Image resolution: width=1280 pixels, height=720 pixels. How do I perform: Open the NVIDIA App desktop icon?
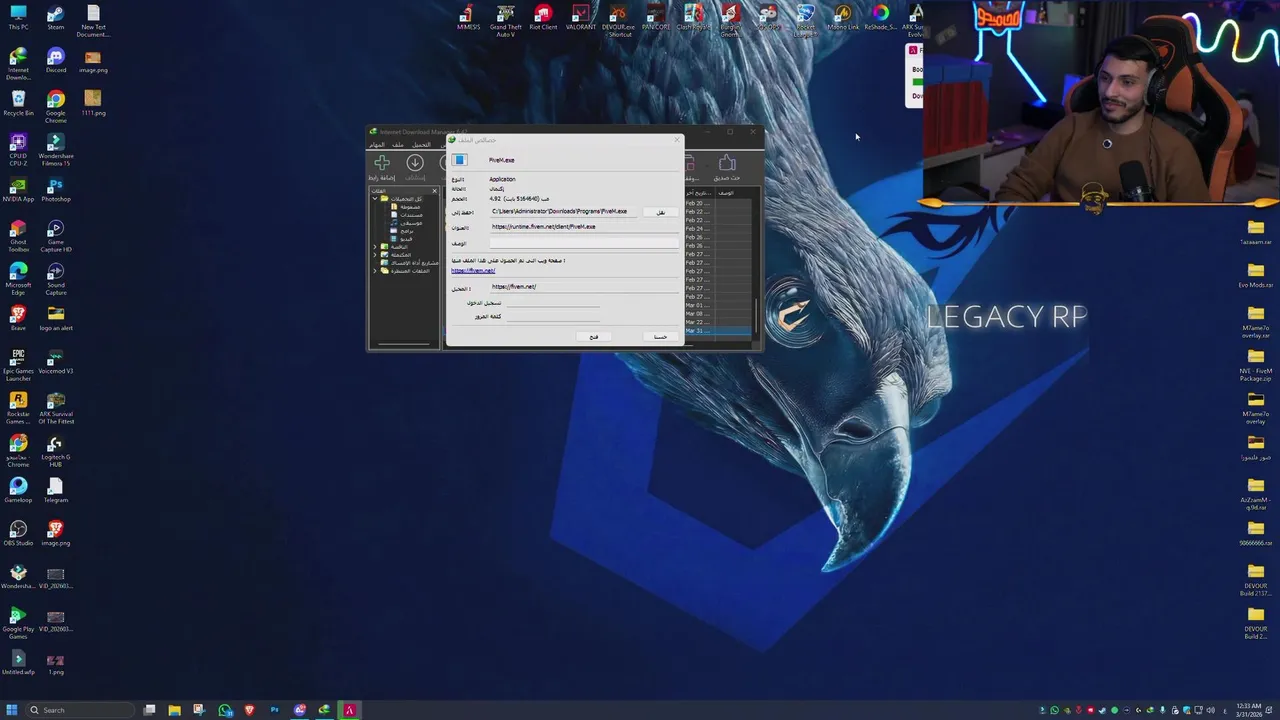18,189
